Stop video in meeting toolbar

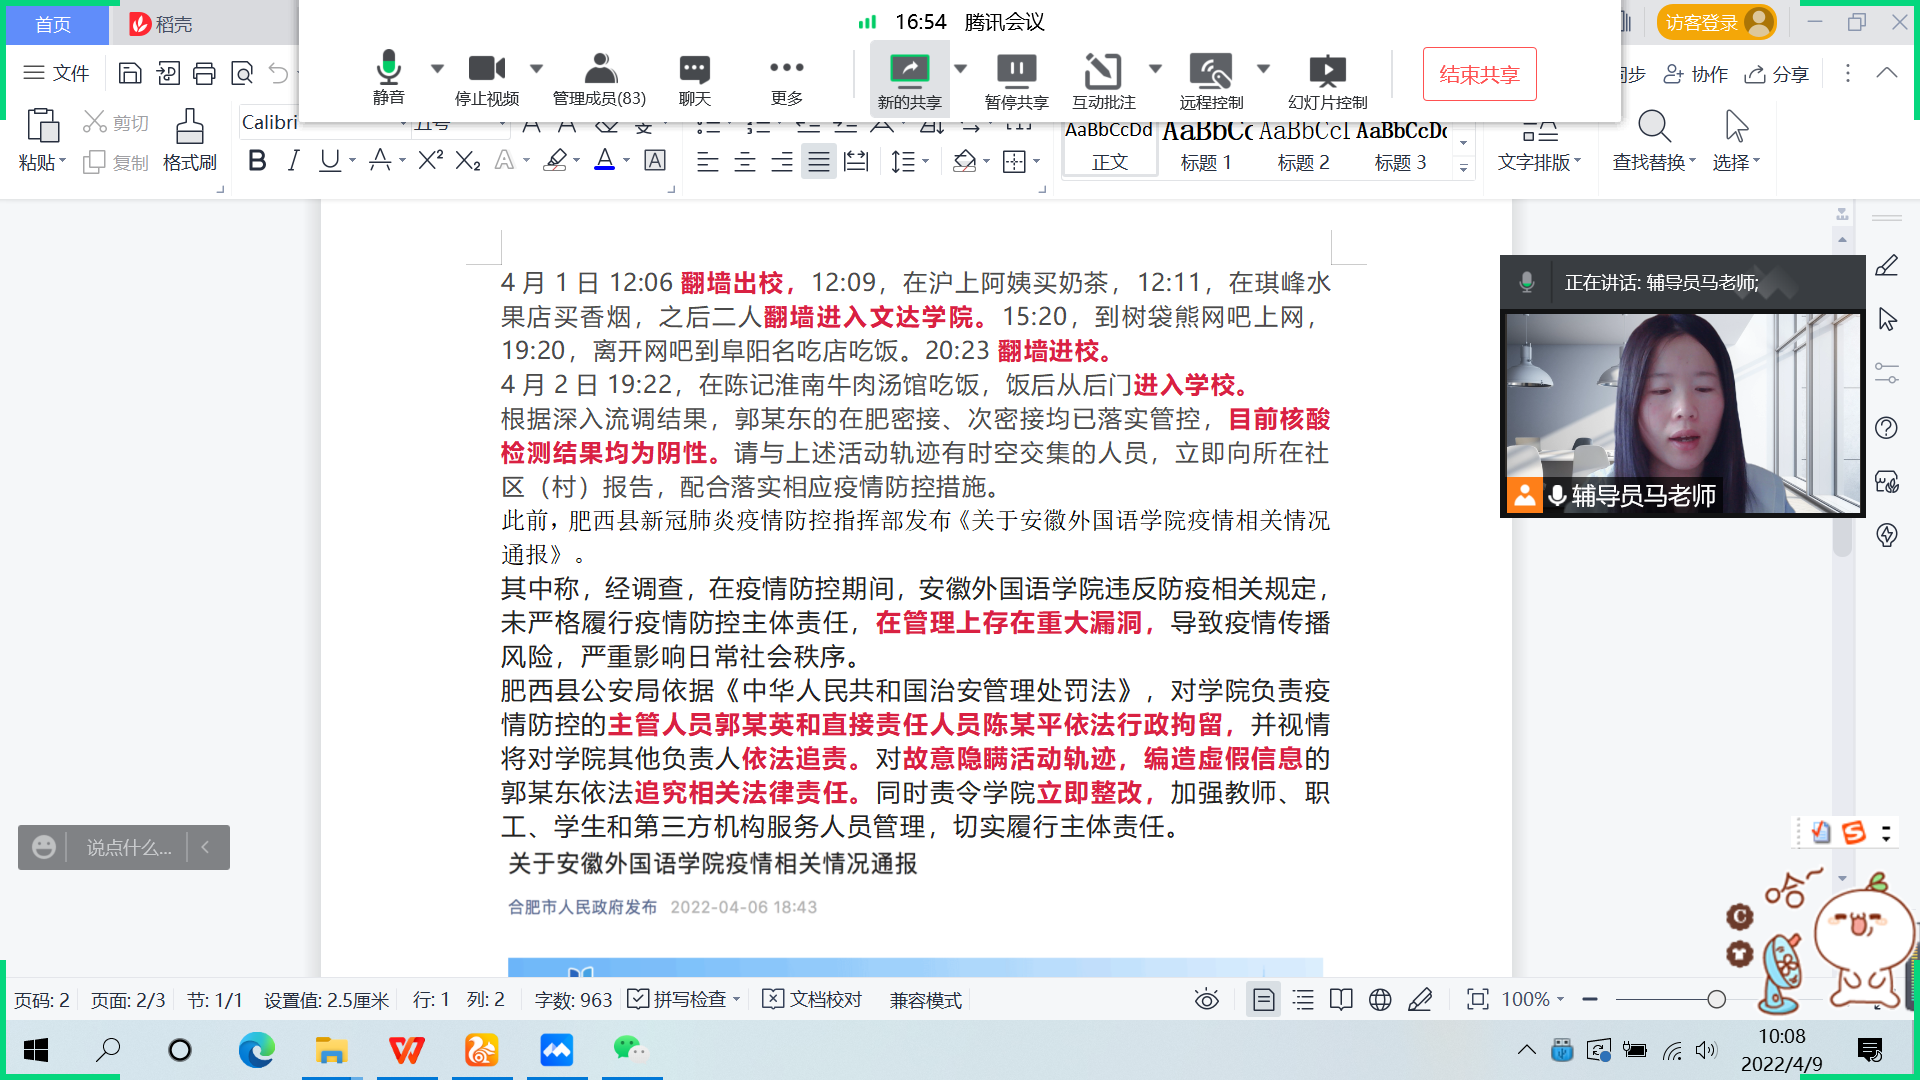[487, 78]
